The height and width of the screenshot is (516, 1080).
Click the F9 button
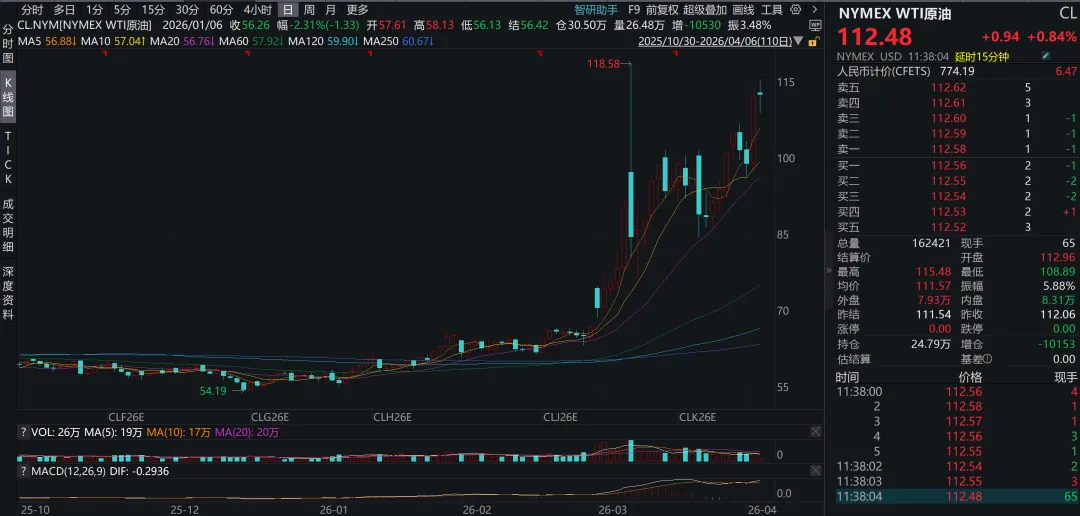pos(634,10)
